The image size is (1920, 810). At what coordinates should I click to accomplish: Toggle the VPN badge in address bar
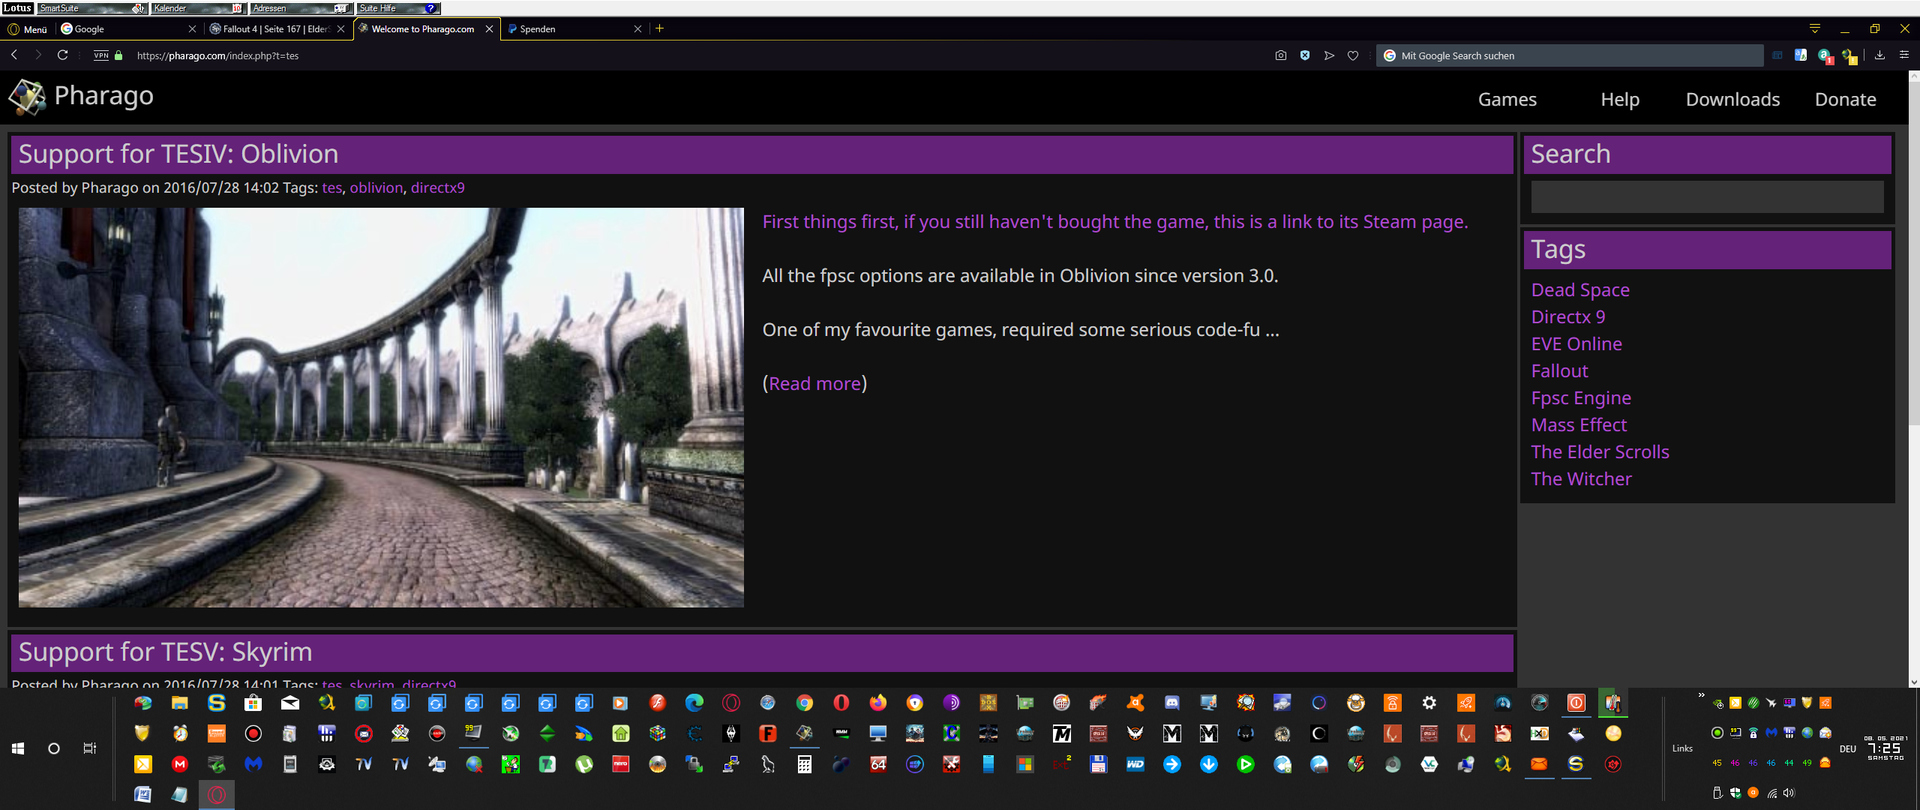[101, 56]
